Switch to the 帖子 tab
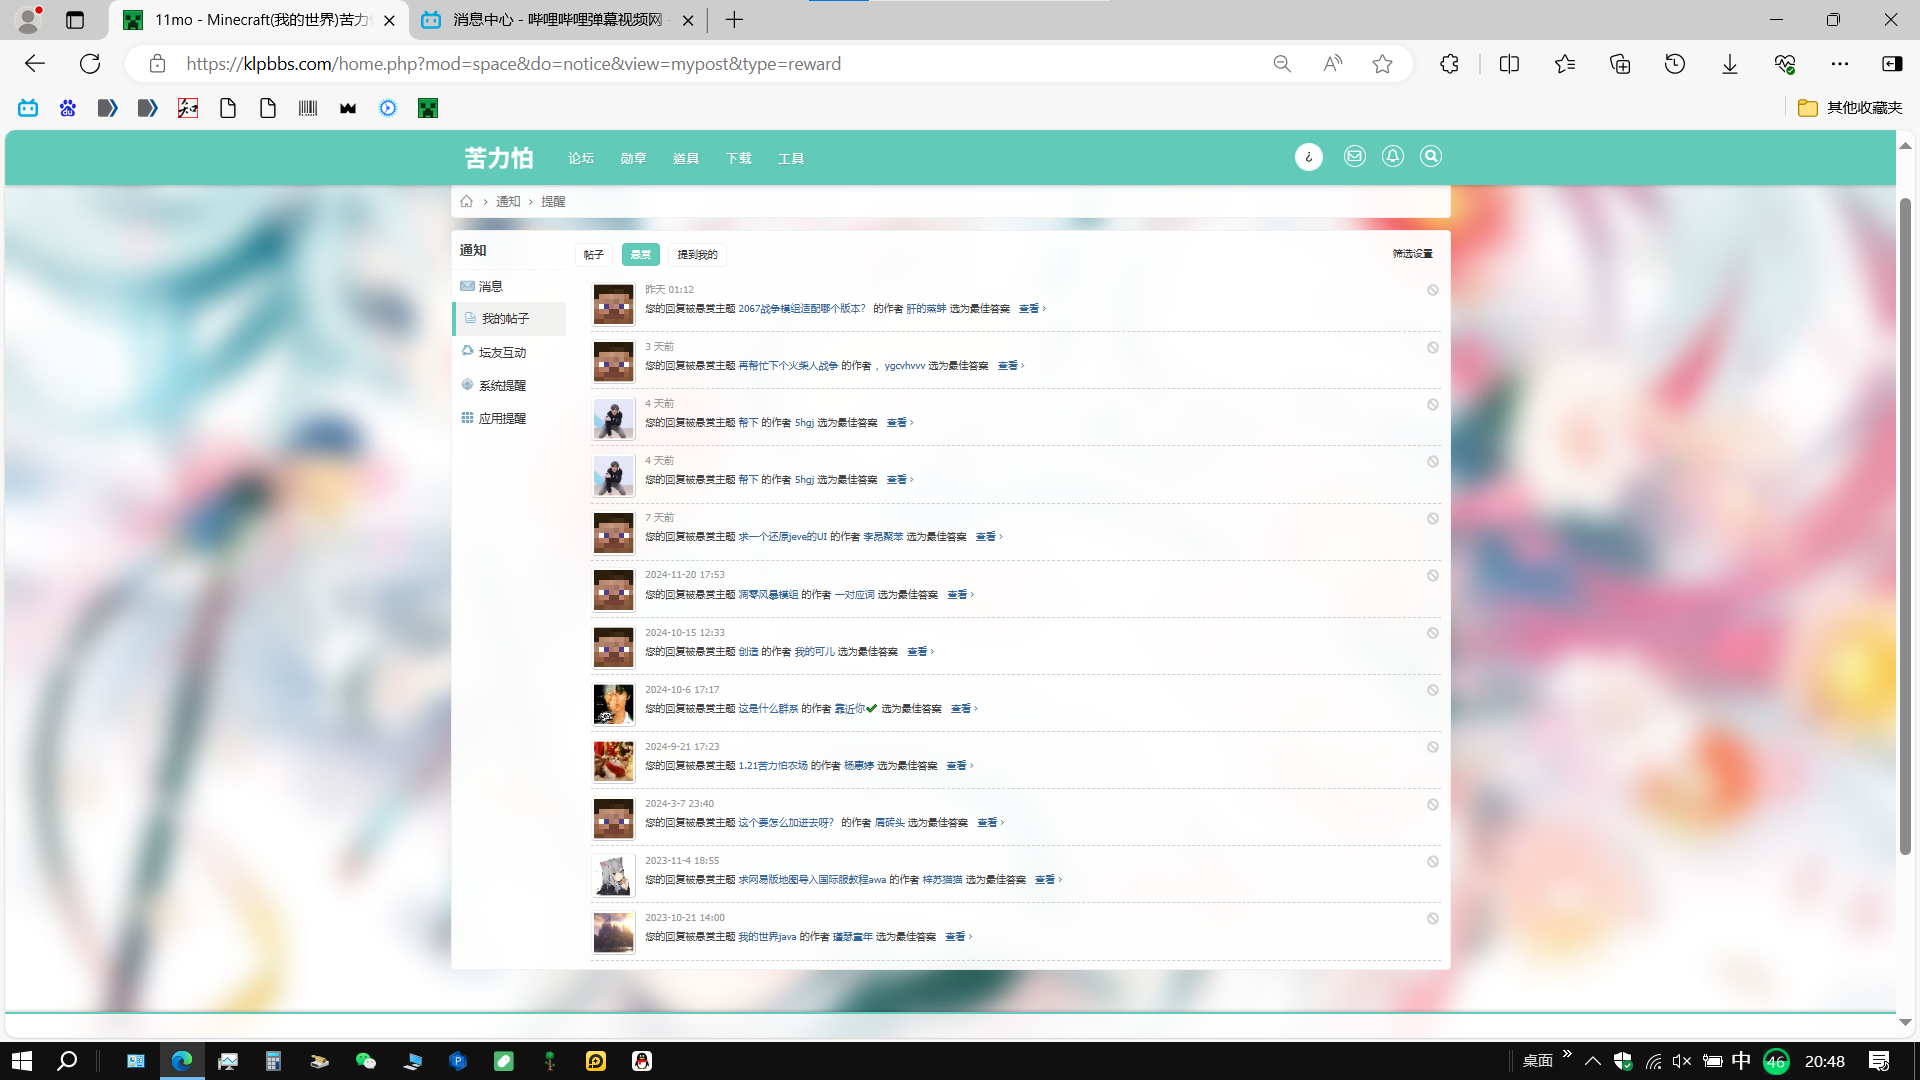Viewport: 1920px width, 1080px height. tap(594, 254)
